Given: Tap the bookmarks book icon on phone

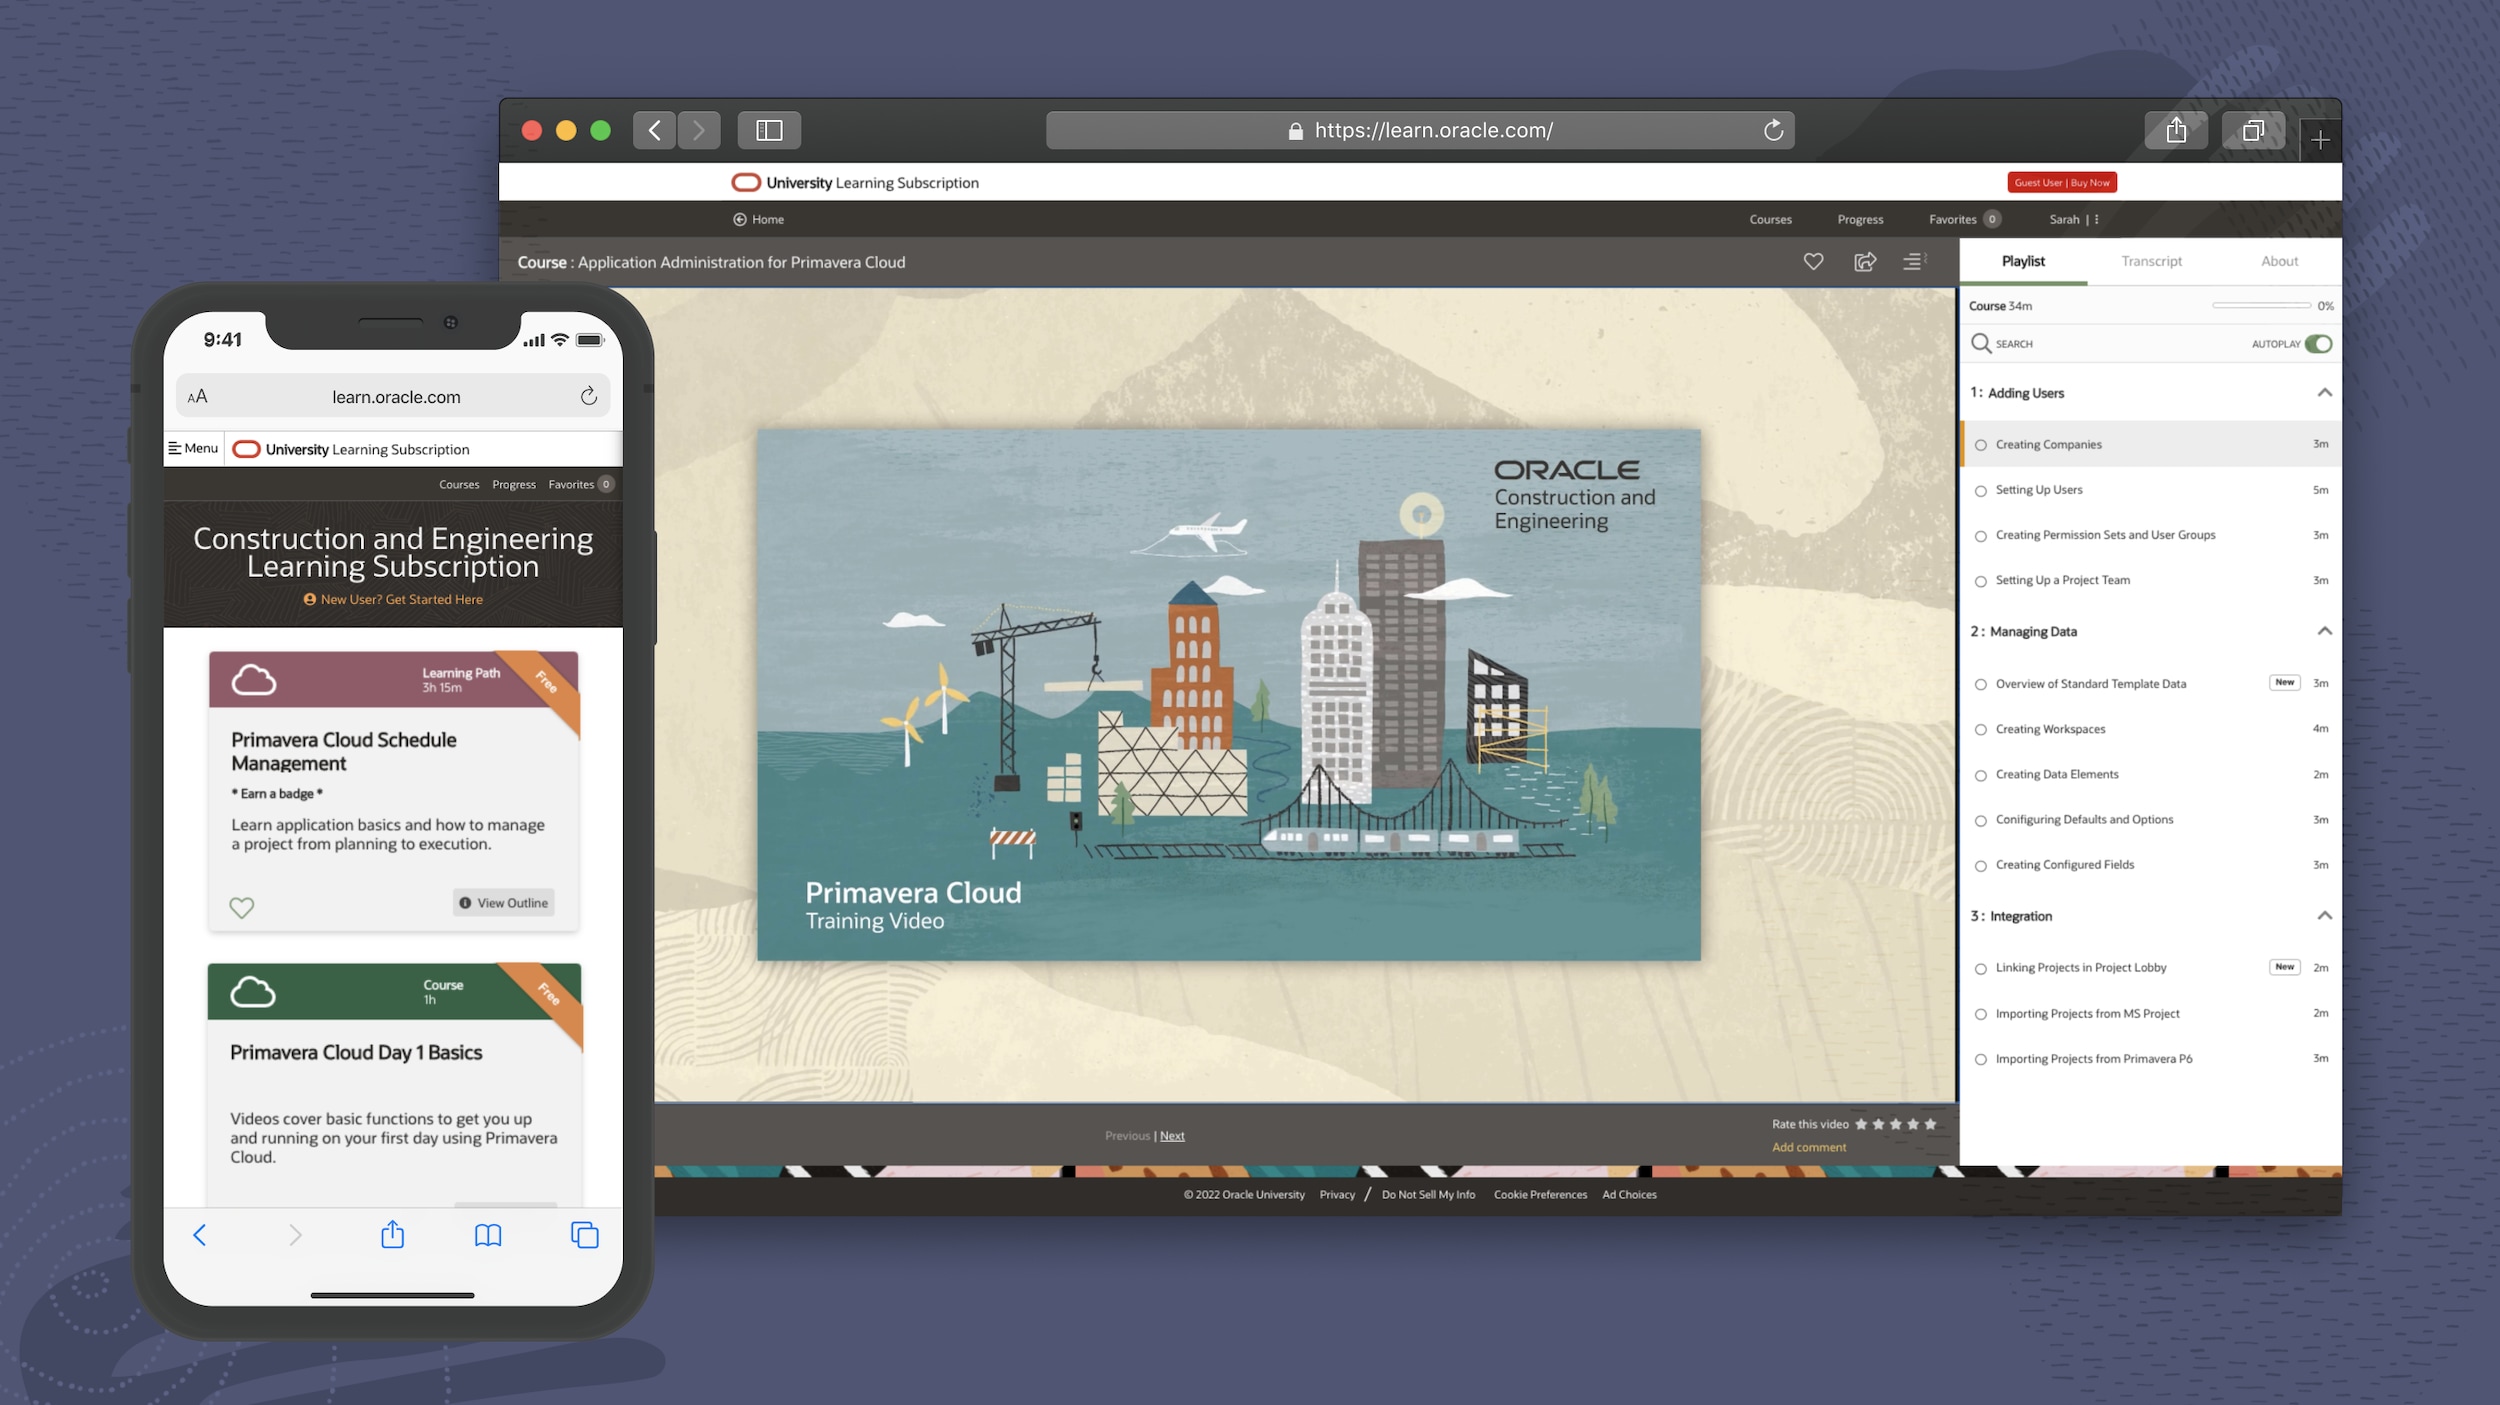Looking at the screenshot, I should 488,1236.
